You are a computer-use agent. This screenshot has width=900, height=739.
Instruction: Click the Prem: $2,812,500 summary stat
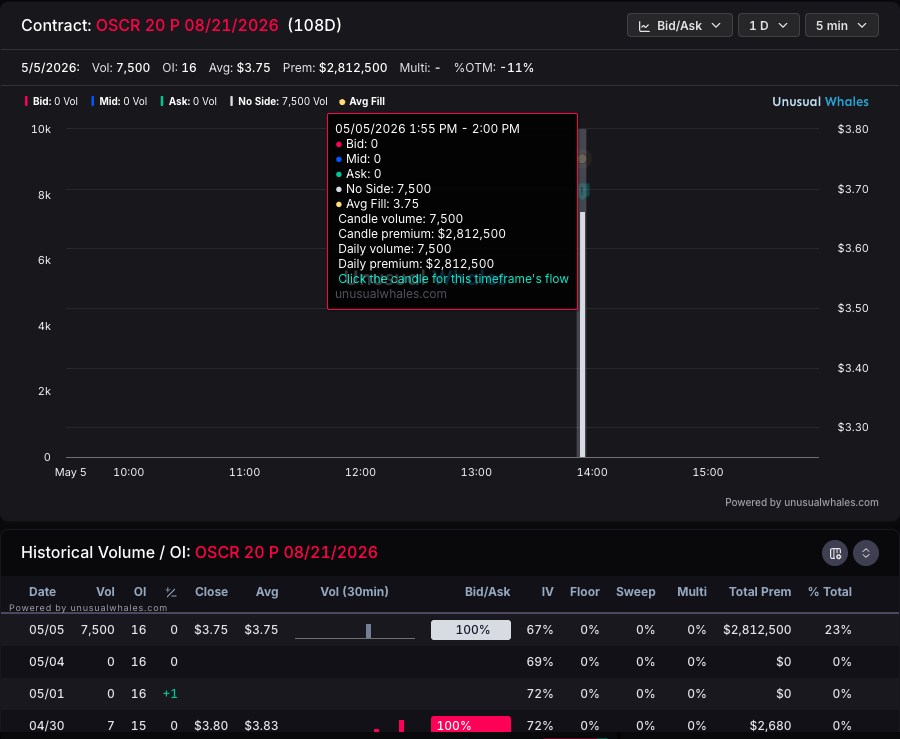[335, 68]
